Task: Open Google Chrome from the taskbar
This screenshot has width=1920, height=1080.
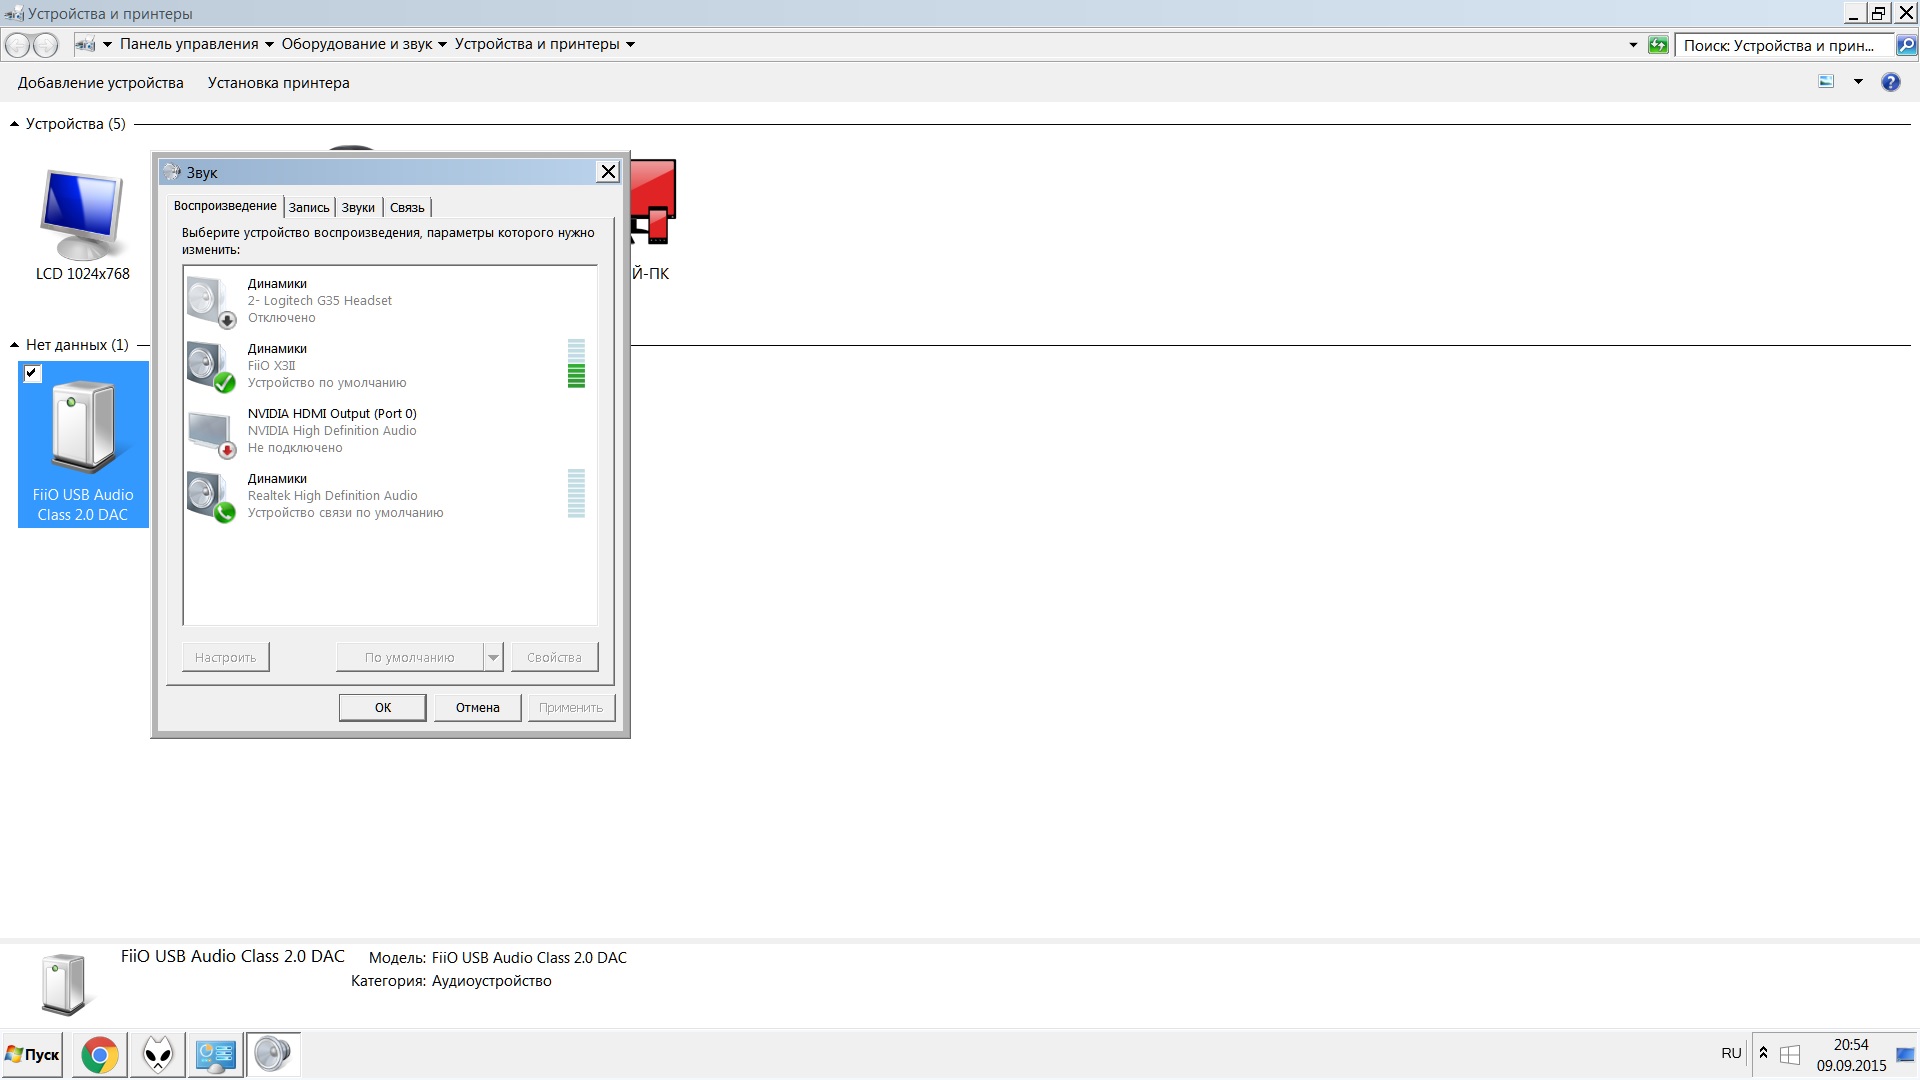Action: tap(99, 1055)
